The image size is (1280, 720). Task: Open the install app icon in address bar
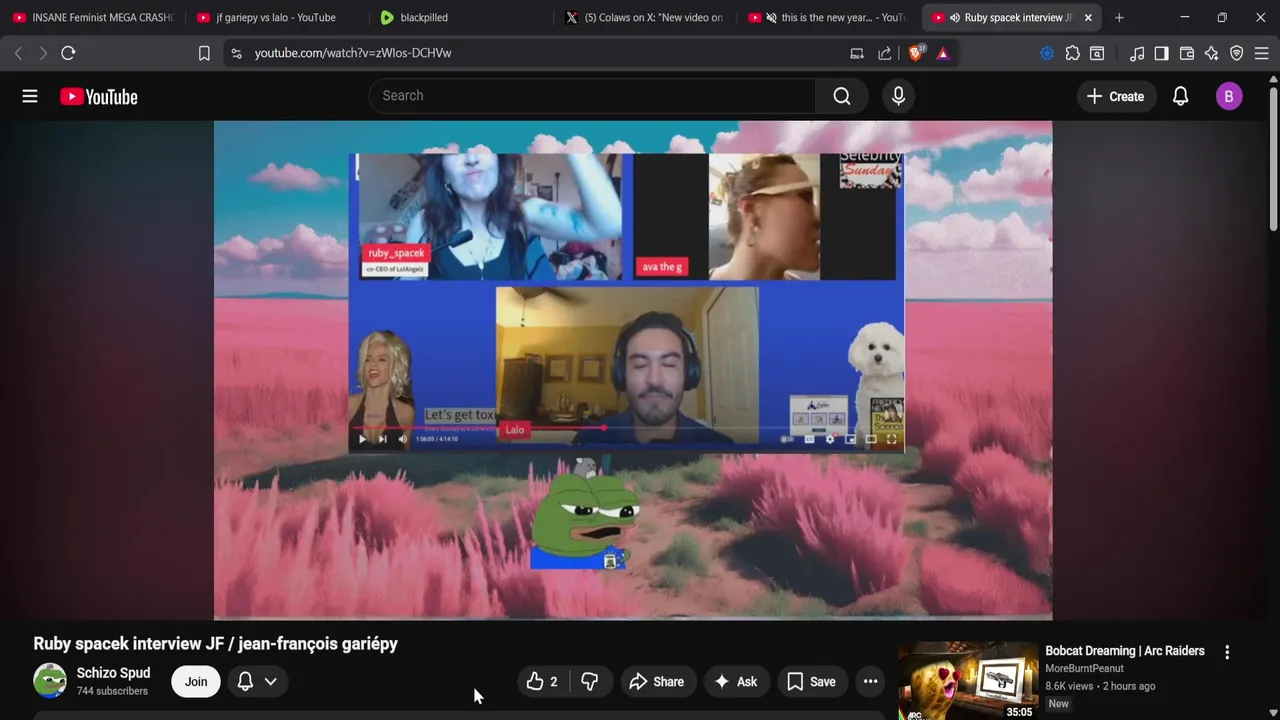click(x=857, y=53)
